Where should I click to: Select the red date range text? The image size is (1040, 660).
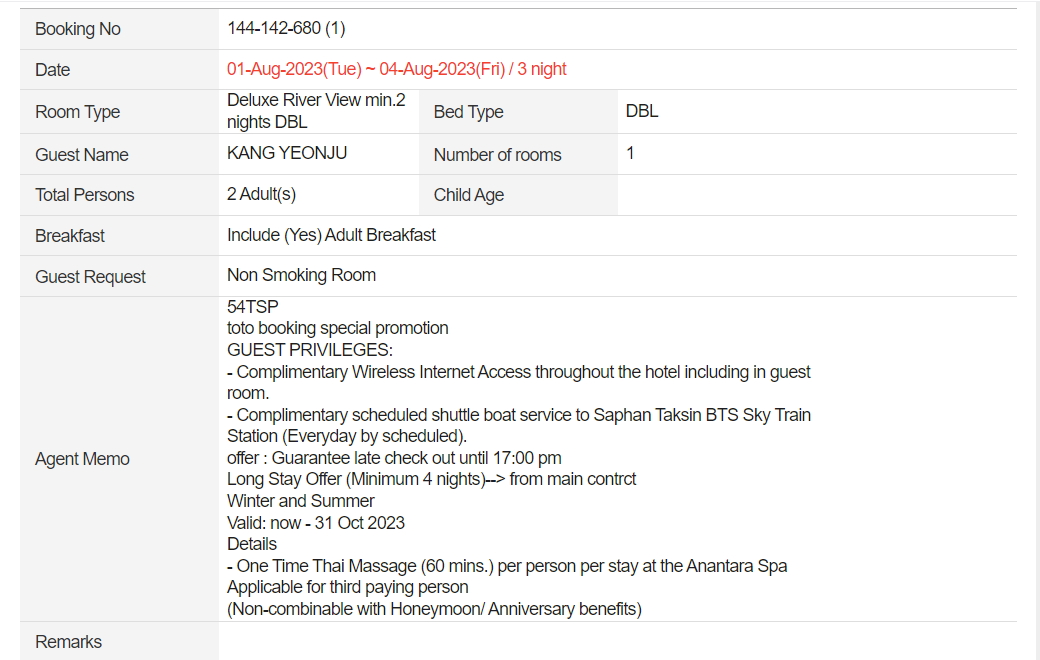click(397, 69)
